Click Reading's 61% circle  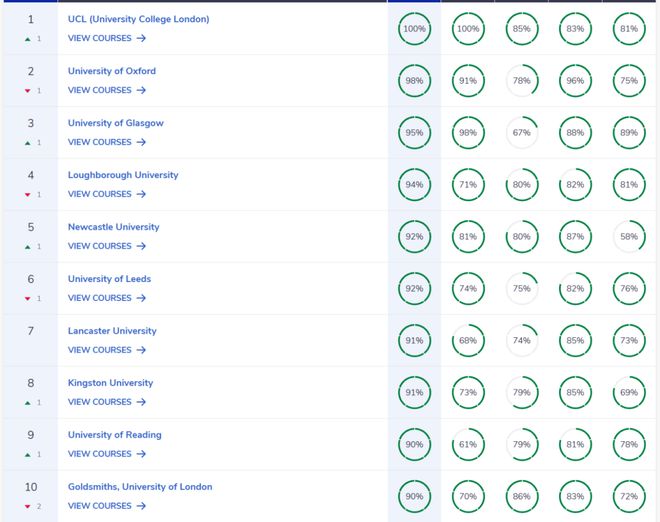(x=468, y=445)
